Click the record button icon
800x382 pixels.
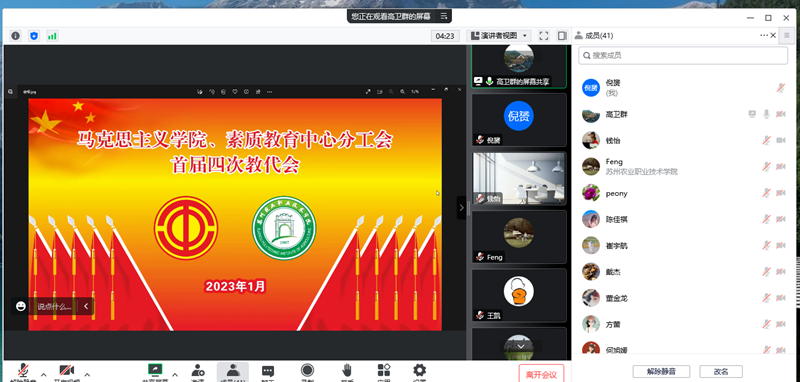pos(307,370)
